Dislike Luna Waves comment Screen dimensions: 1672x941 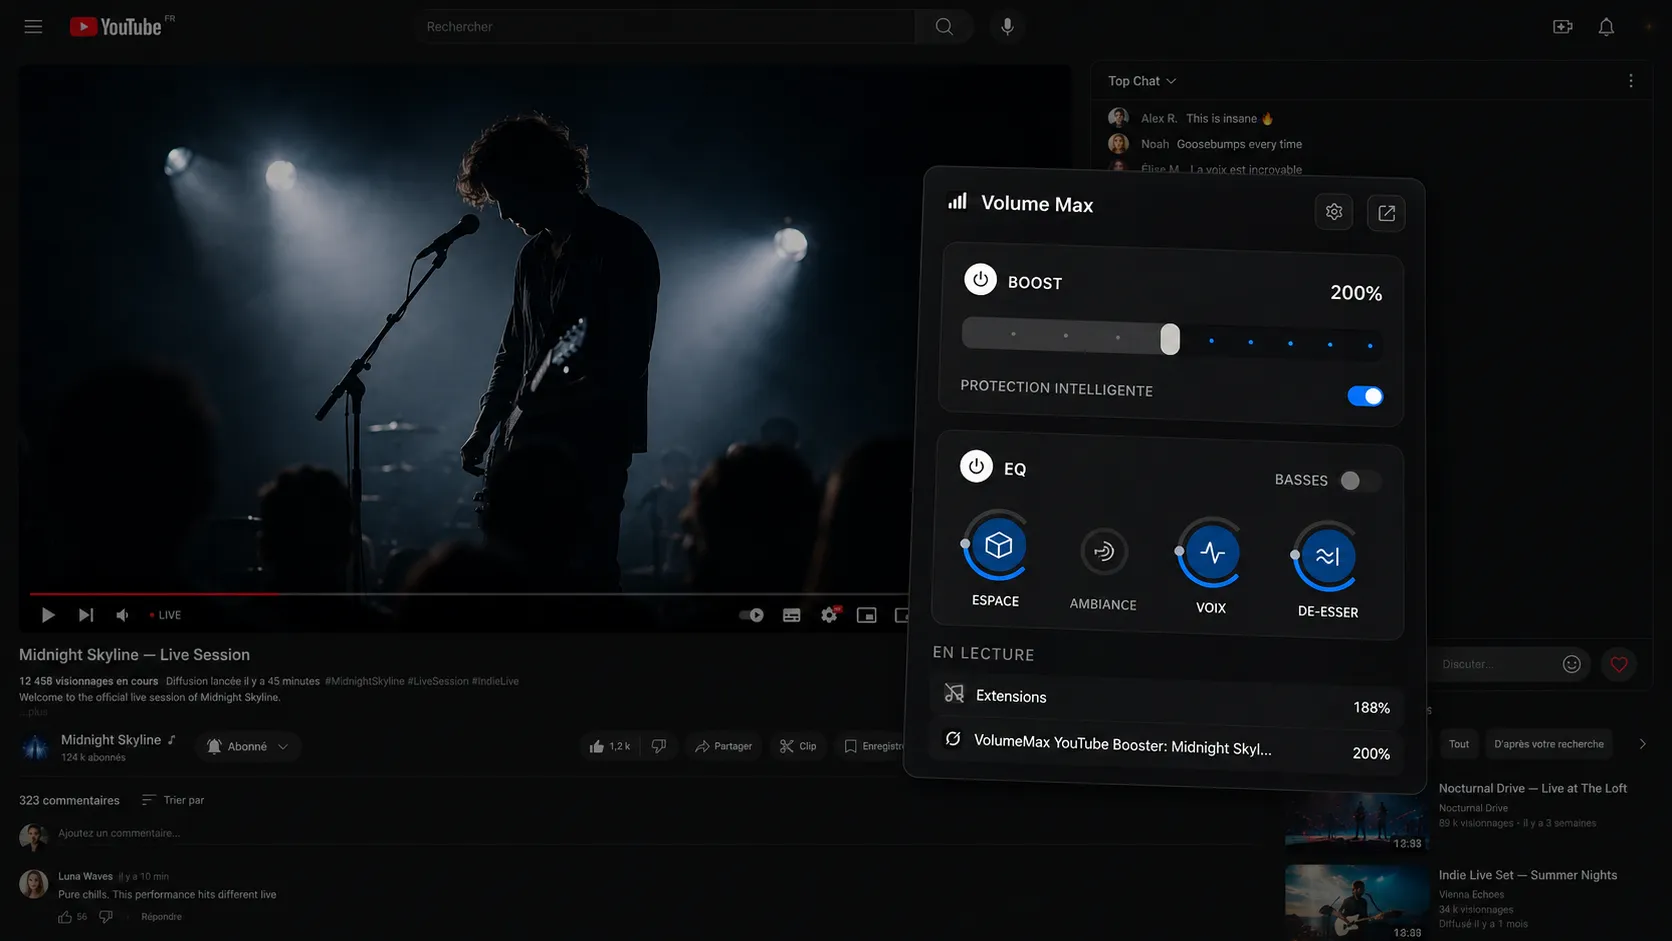tap(106, 917)
